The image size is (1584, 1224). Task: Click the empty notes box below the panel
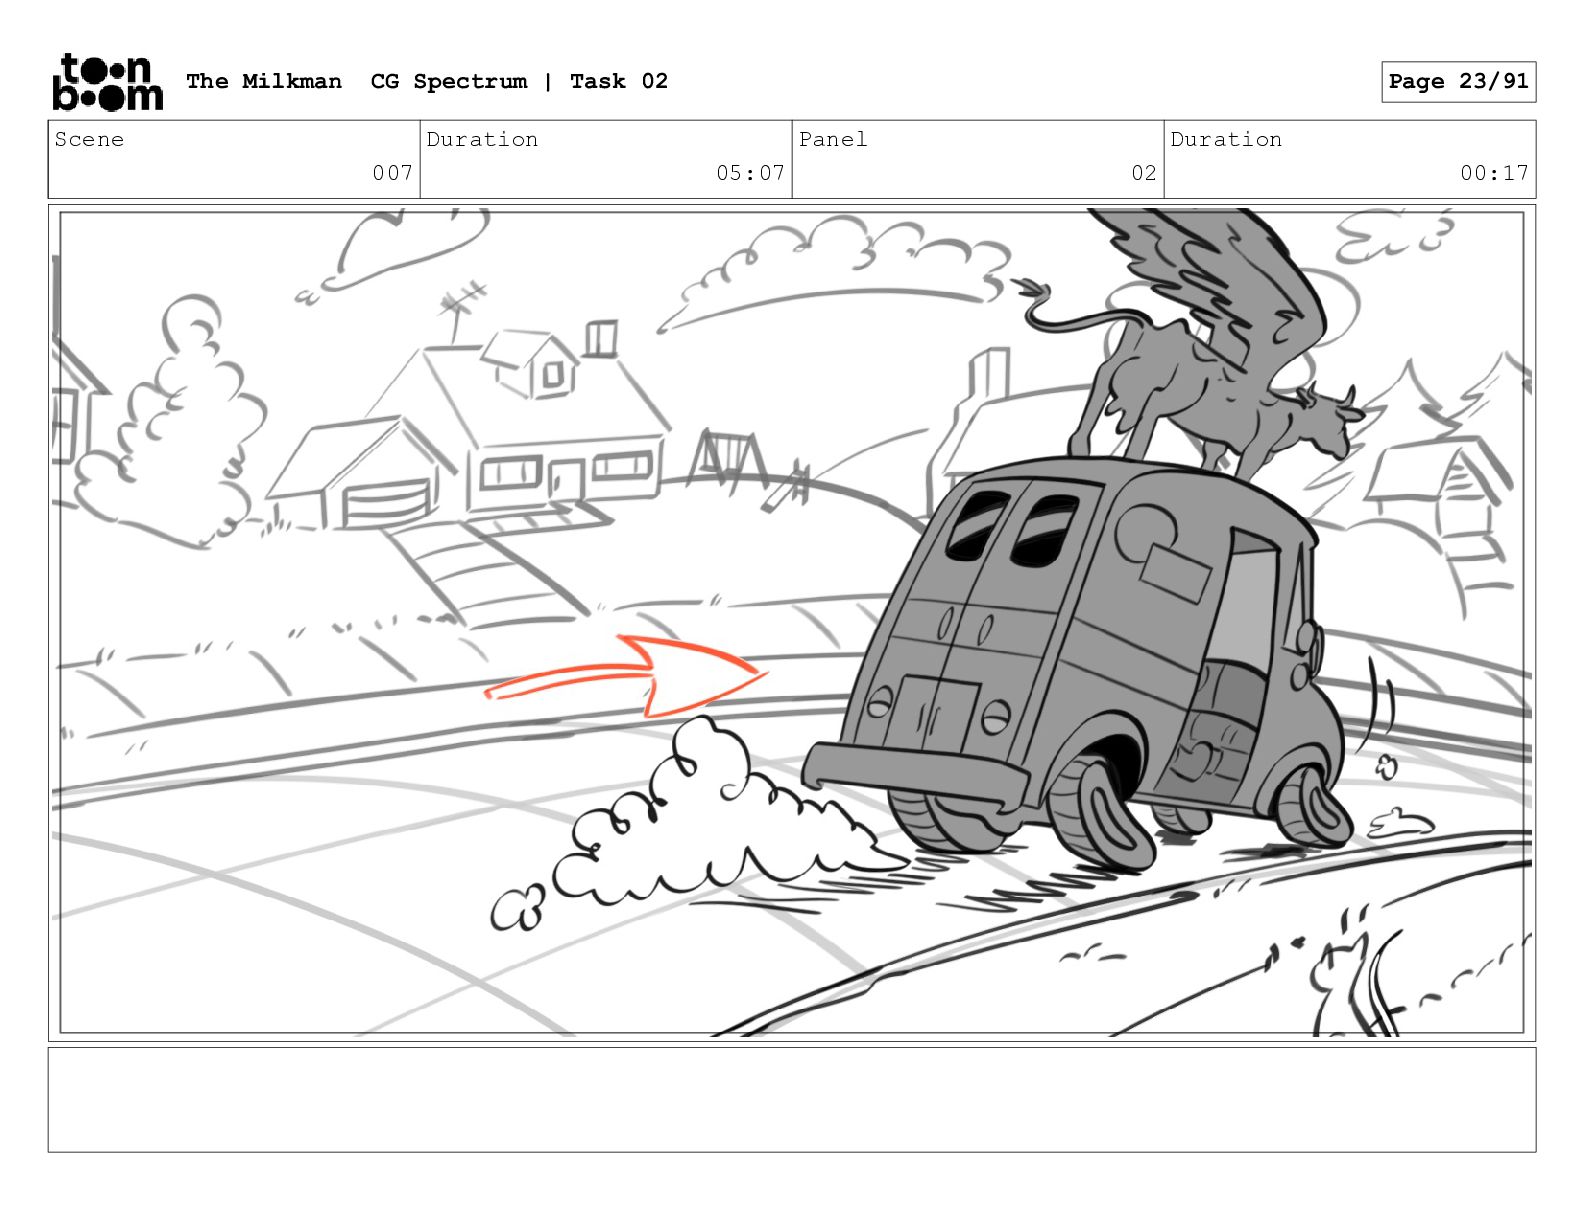click(792, 1099)
